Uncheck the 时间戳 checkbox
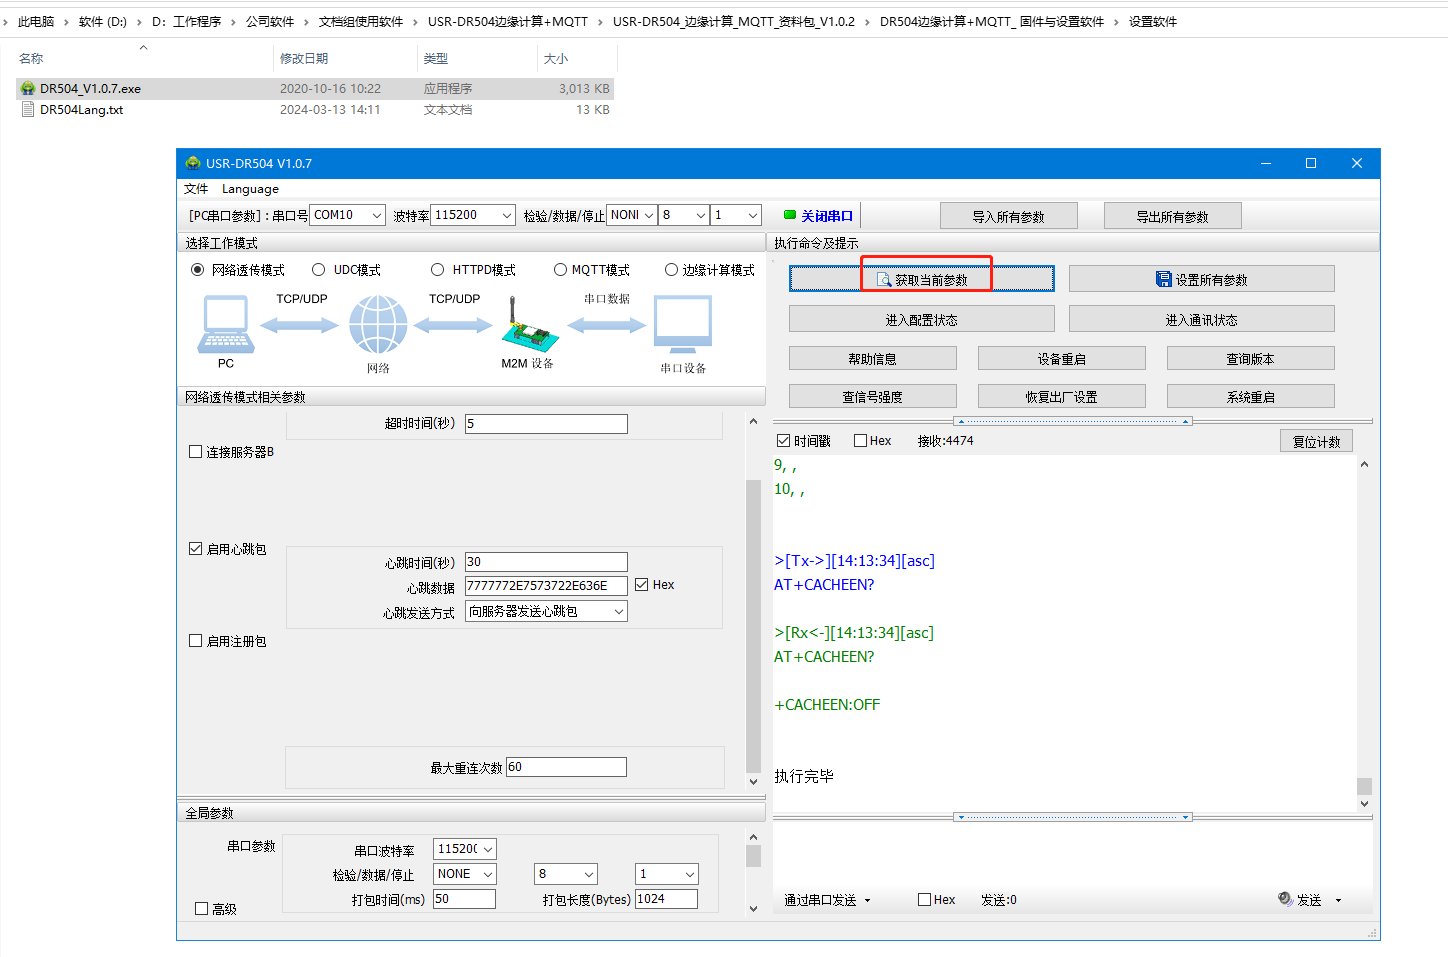 pyautogui.click(x=783, y=441)
